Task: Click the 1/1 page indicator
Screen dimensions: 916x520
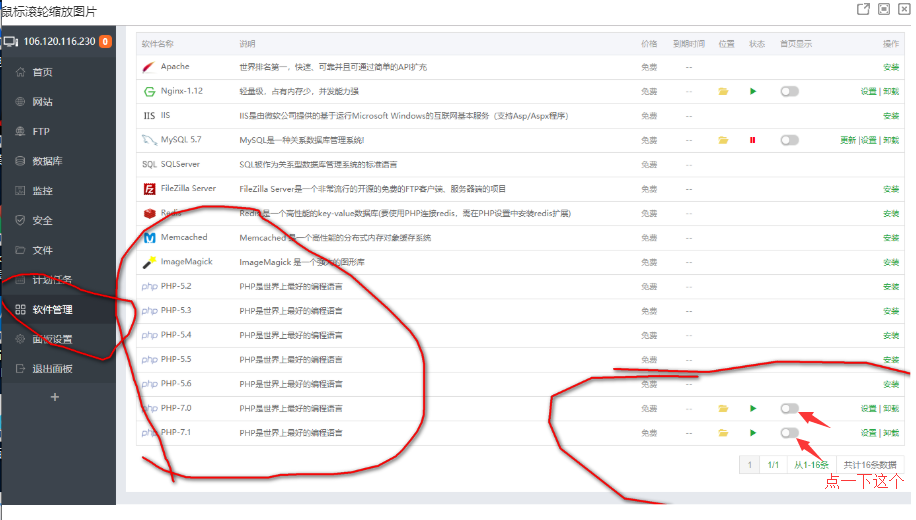Action: pos(773,465)
